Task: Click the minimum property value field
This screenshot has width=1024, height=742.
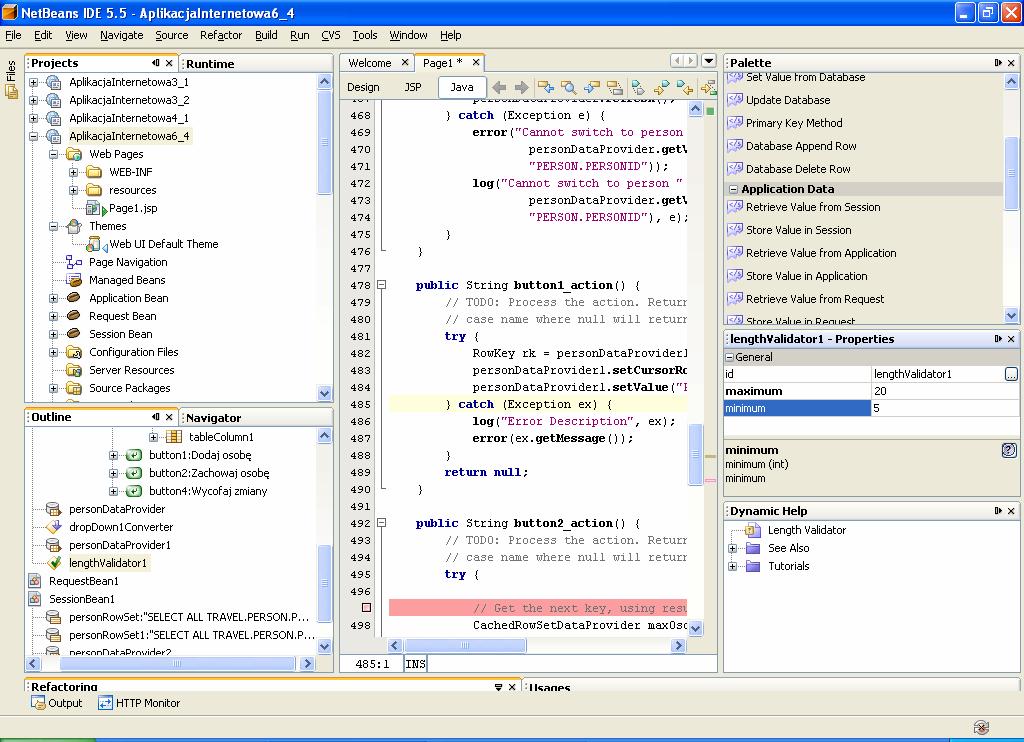Action: [x=945, y=408]
